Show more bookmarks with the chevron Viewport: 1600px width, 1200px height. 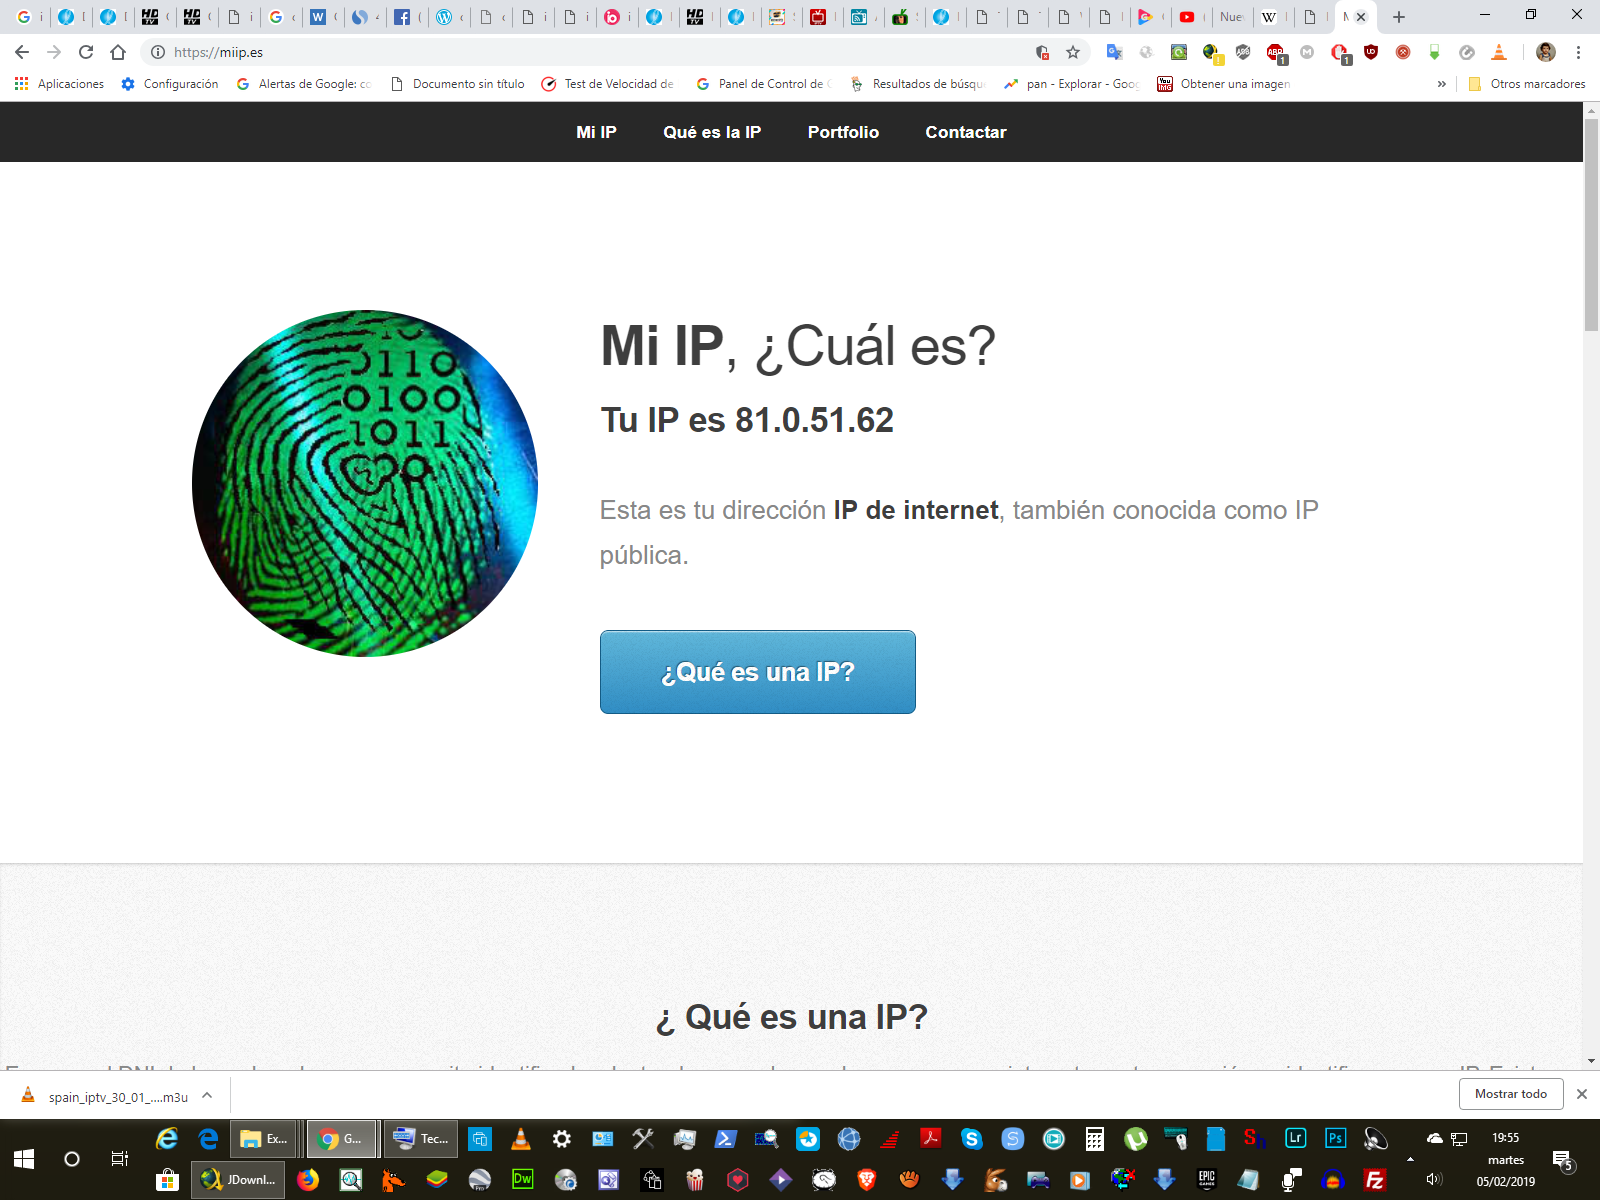click(x=1441, y=84)
